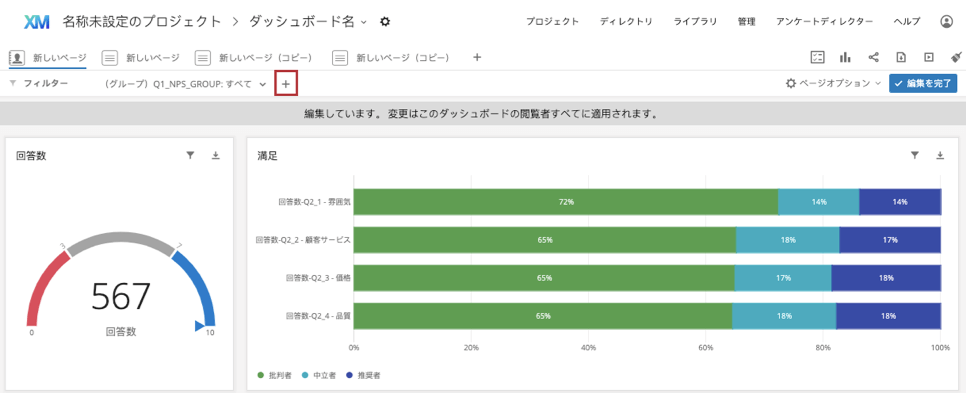Select the second 新しいページ tab
Viewport: 966px width, 393px height.
coord(140,58)
